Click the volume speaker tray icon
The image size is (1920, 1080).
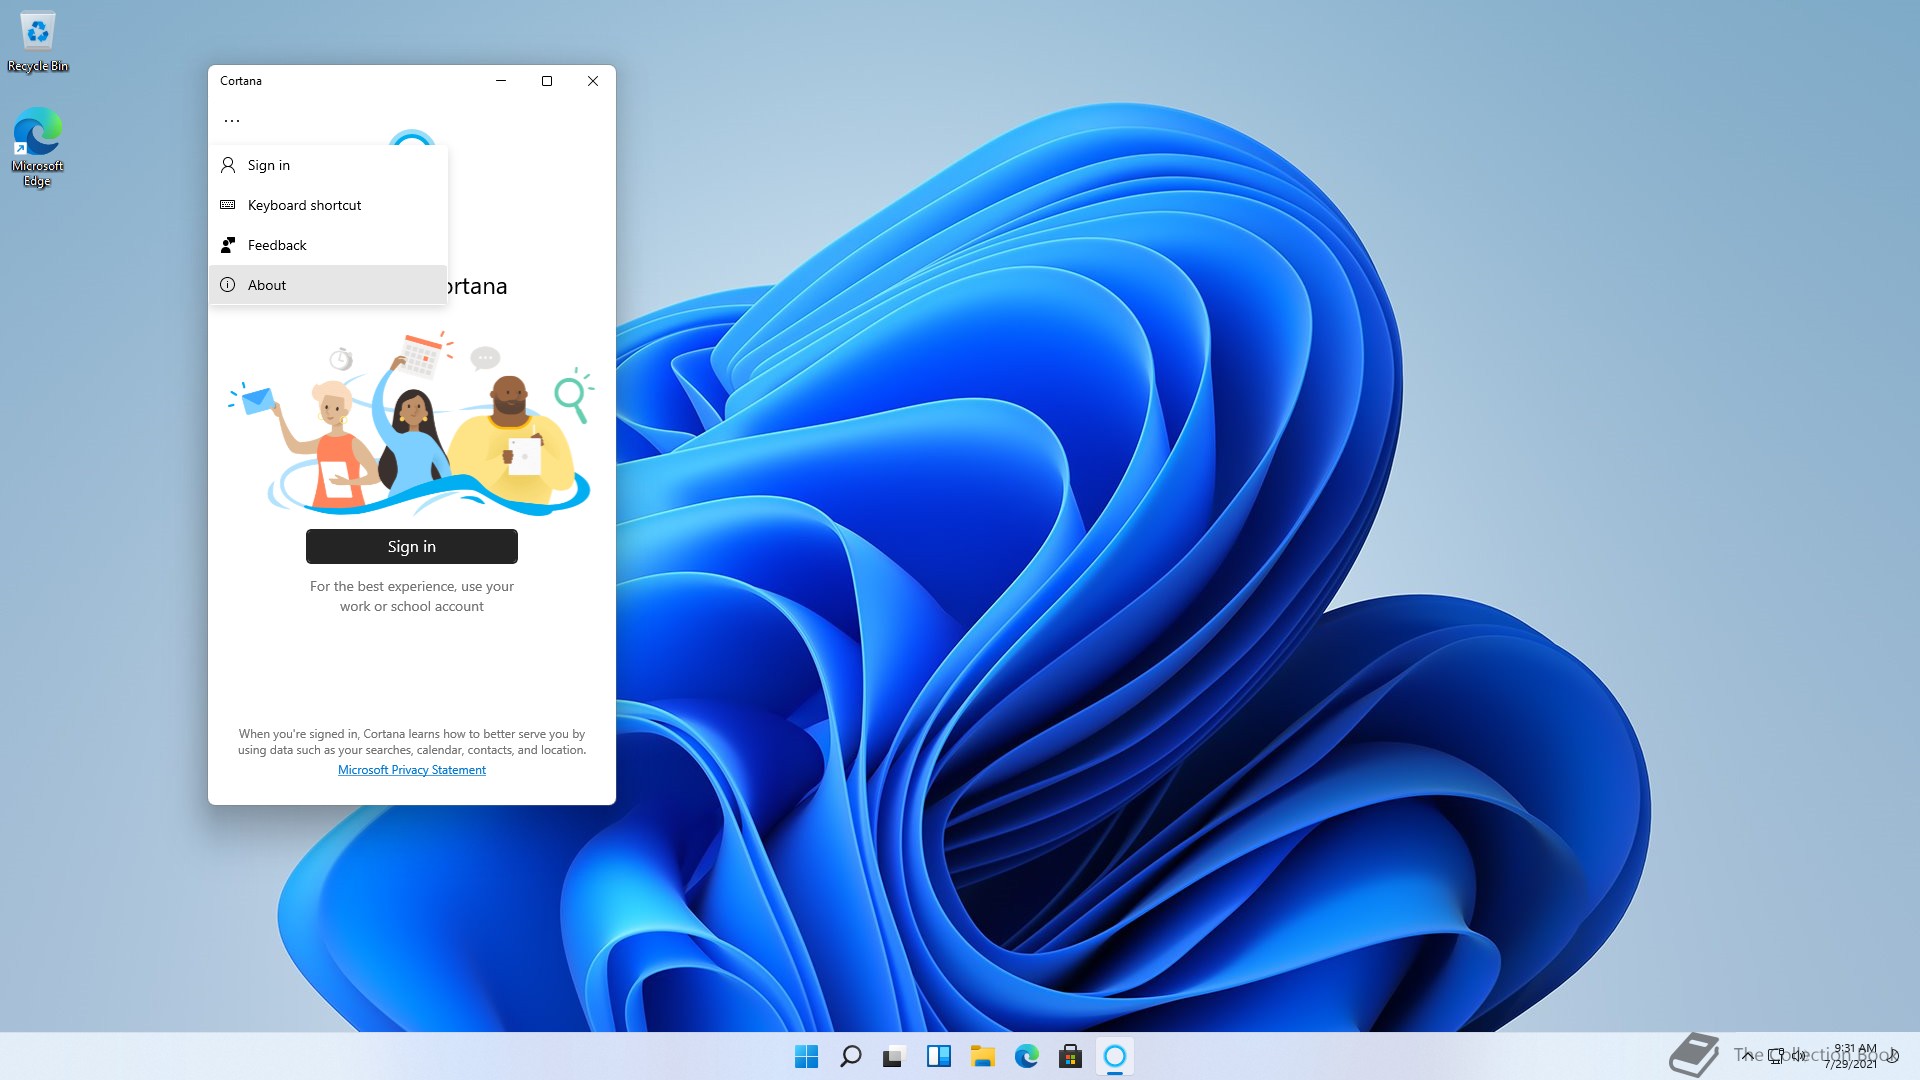[1799, 1055]
